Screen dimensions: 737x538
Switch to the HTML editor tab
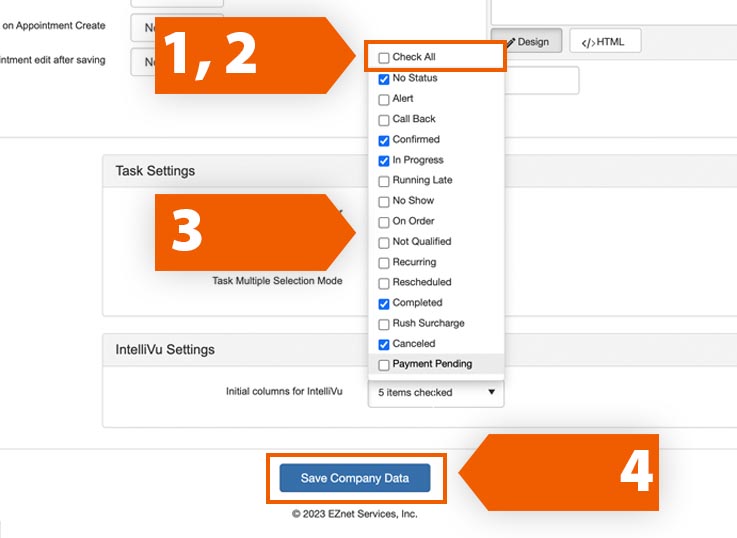coord(604,42)
